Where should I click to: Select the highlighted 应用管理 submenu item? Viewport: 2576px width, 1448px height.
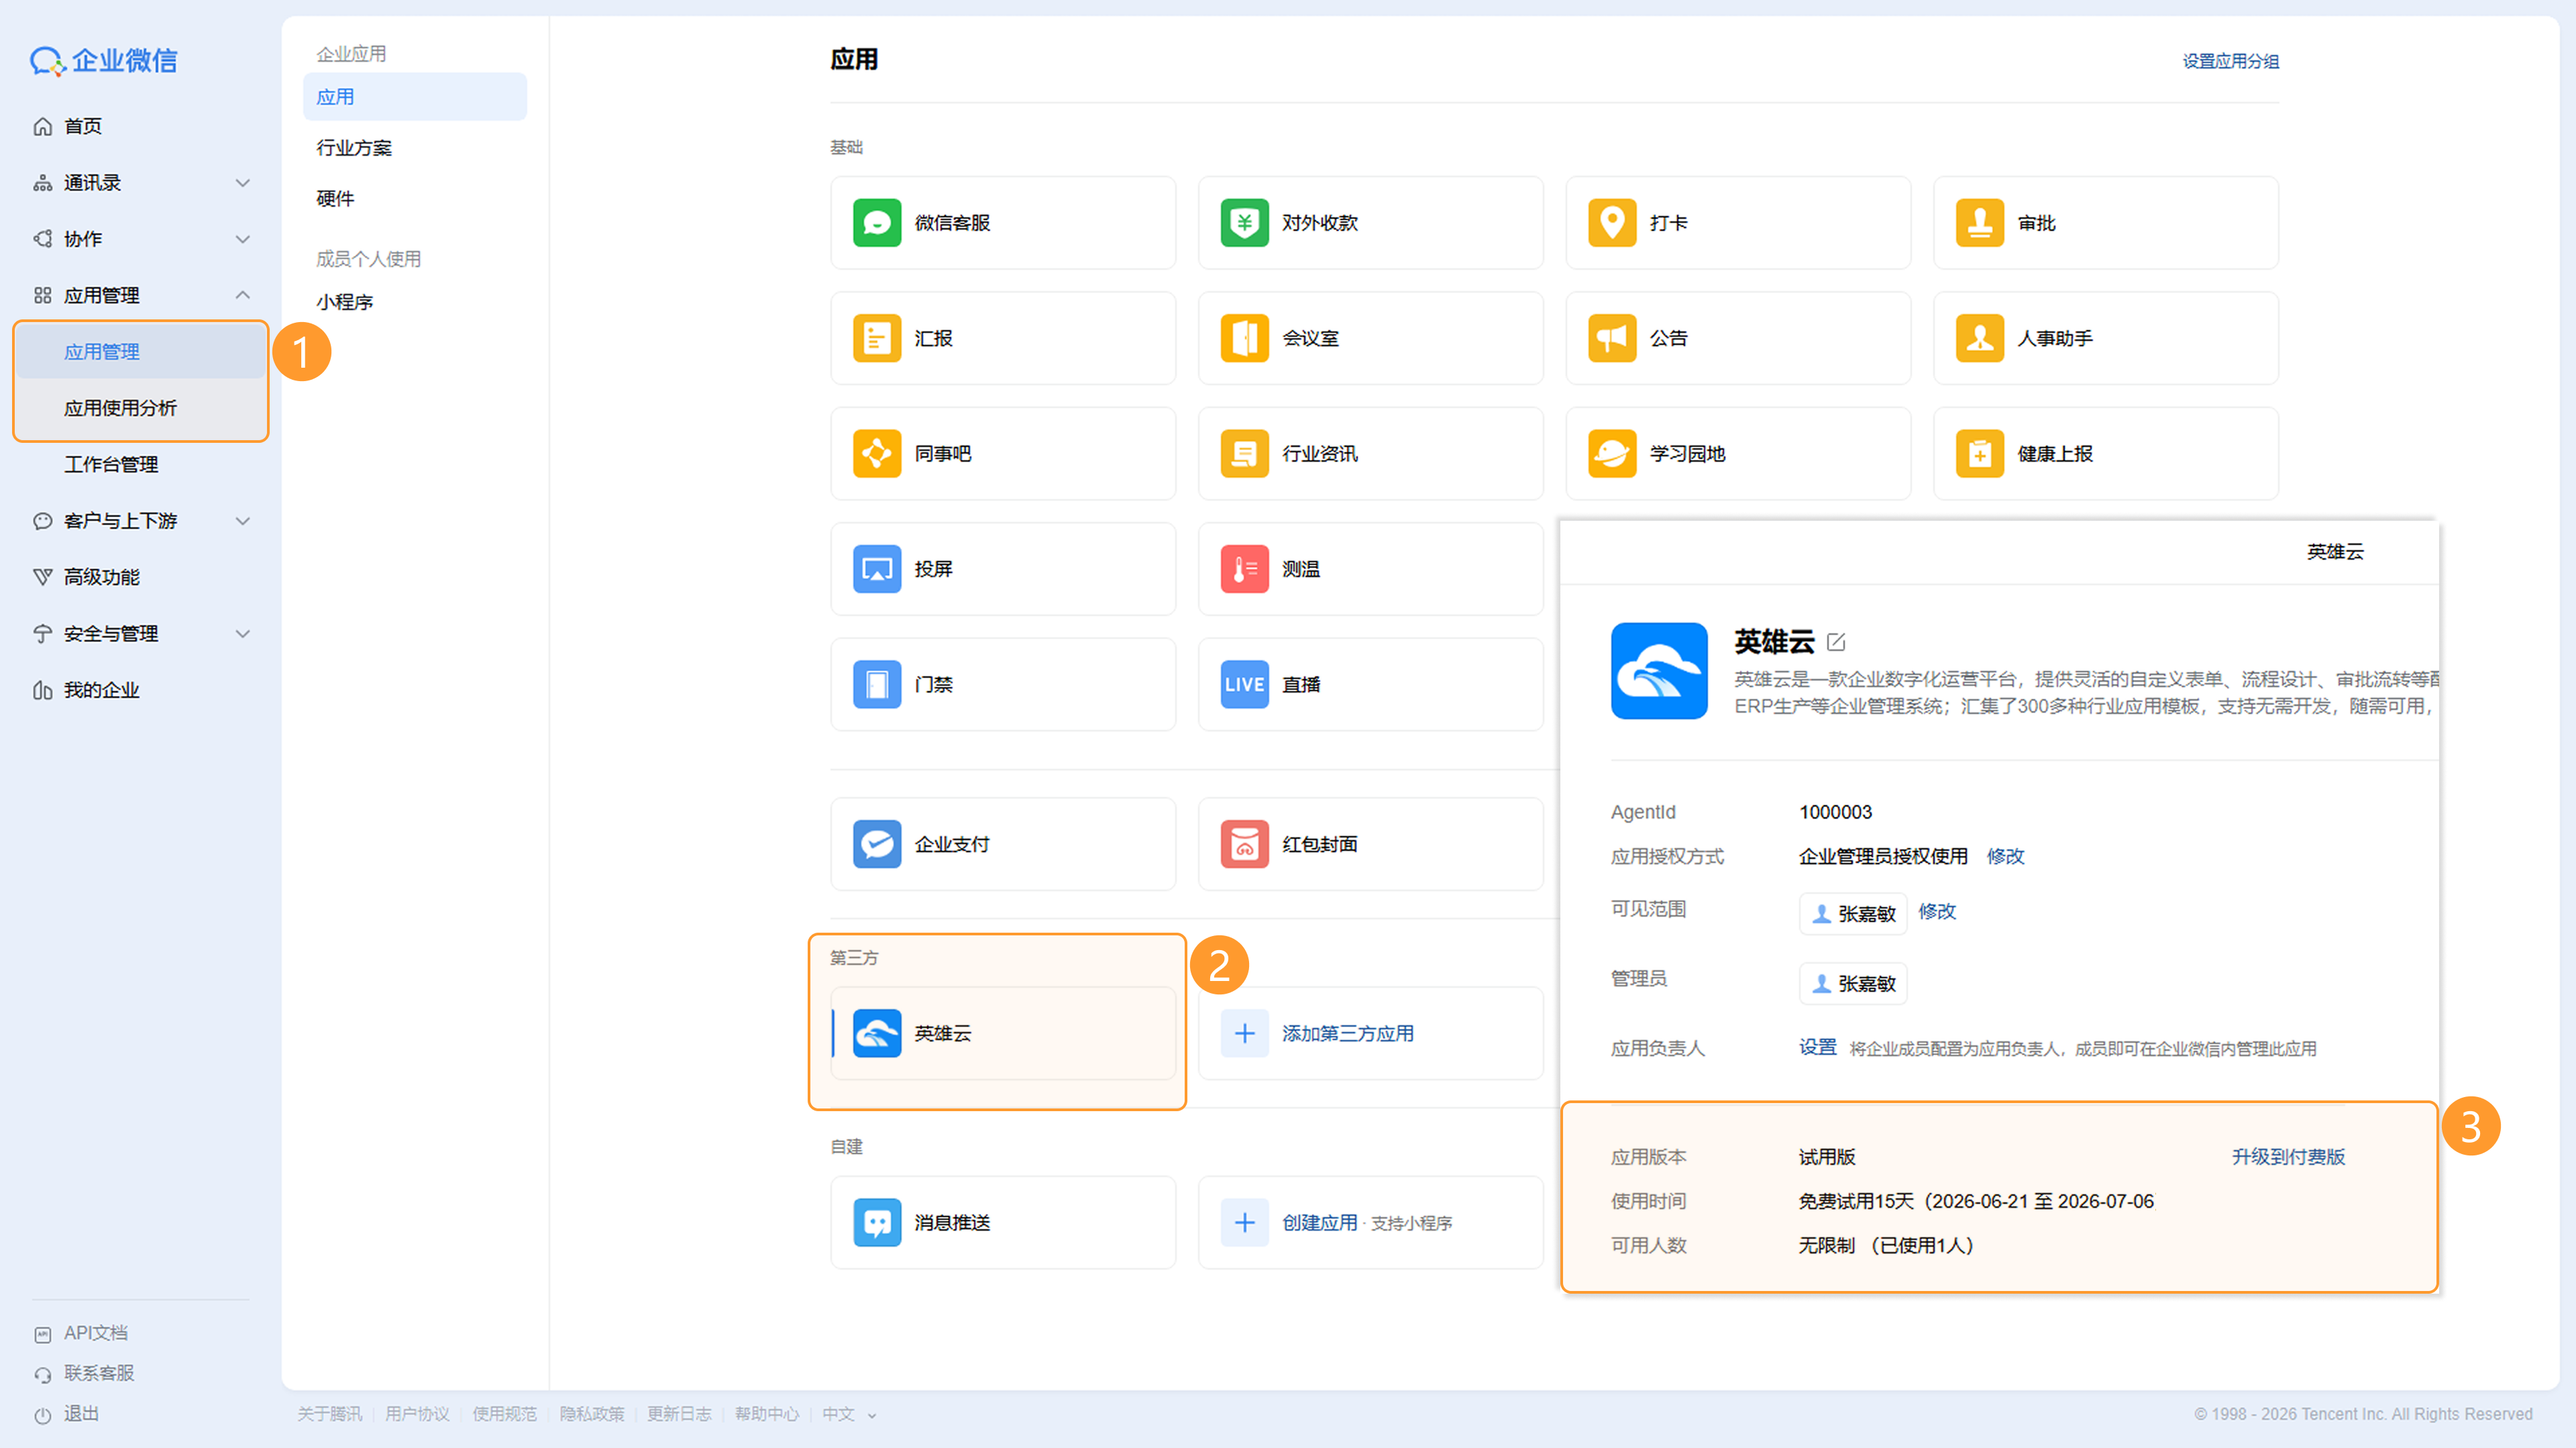140,352
